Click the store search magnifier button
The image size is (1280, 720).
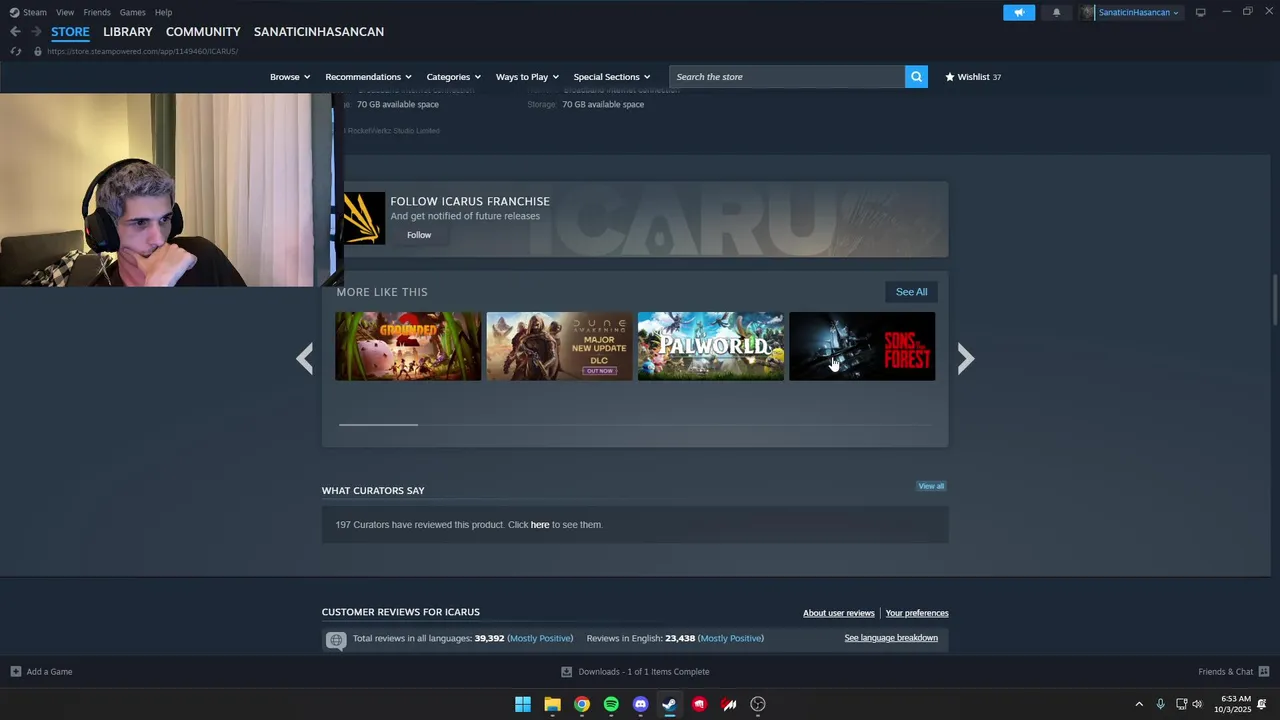916,77
